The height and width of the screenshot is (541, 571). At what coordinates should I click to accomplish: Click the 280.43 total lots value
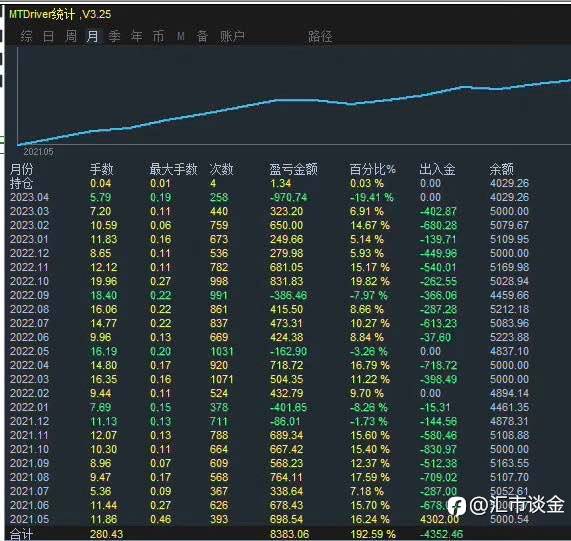click(107, 534)
